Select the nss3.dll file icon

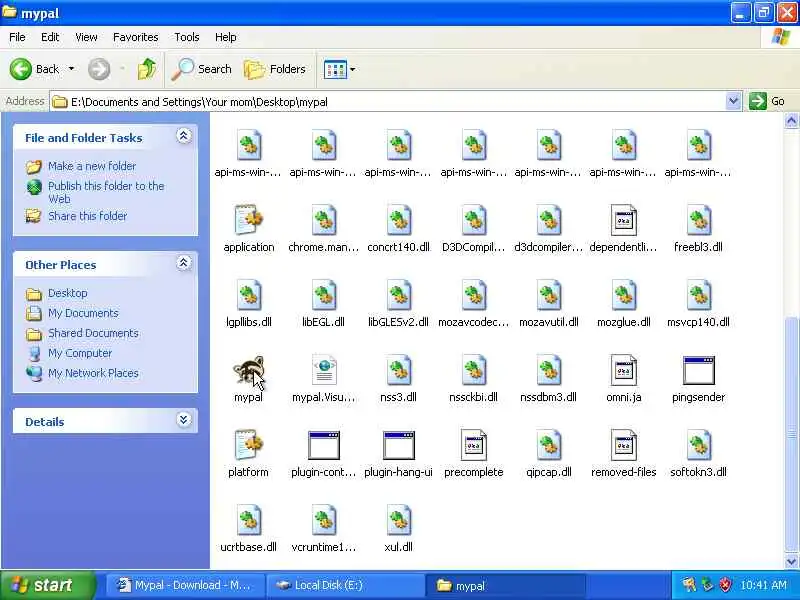pyautogui.click(x=398, y=370)
